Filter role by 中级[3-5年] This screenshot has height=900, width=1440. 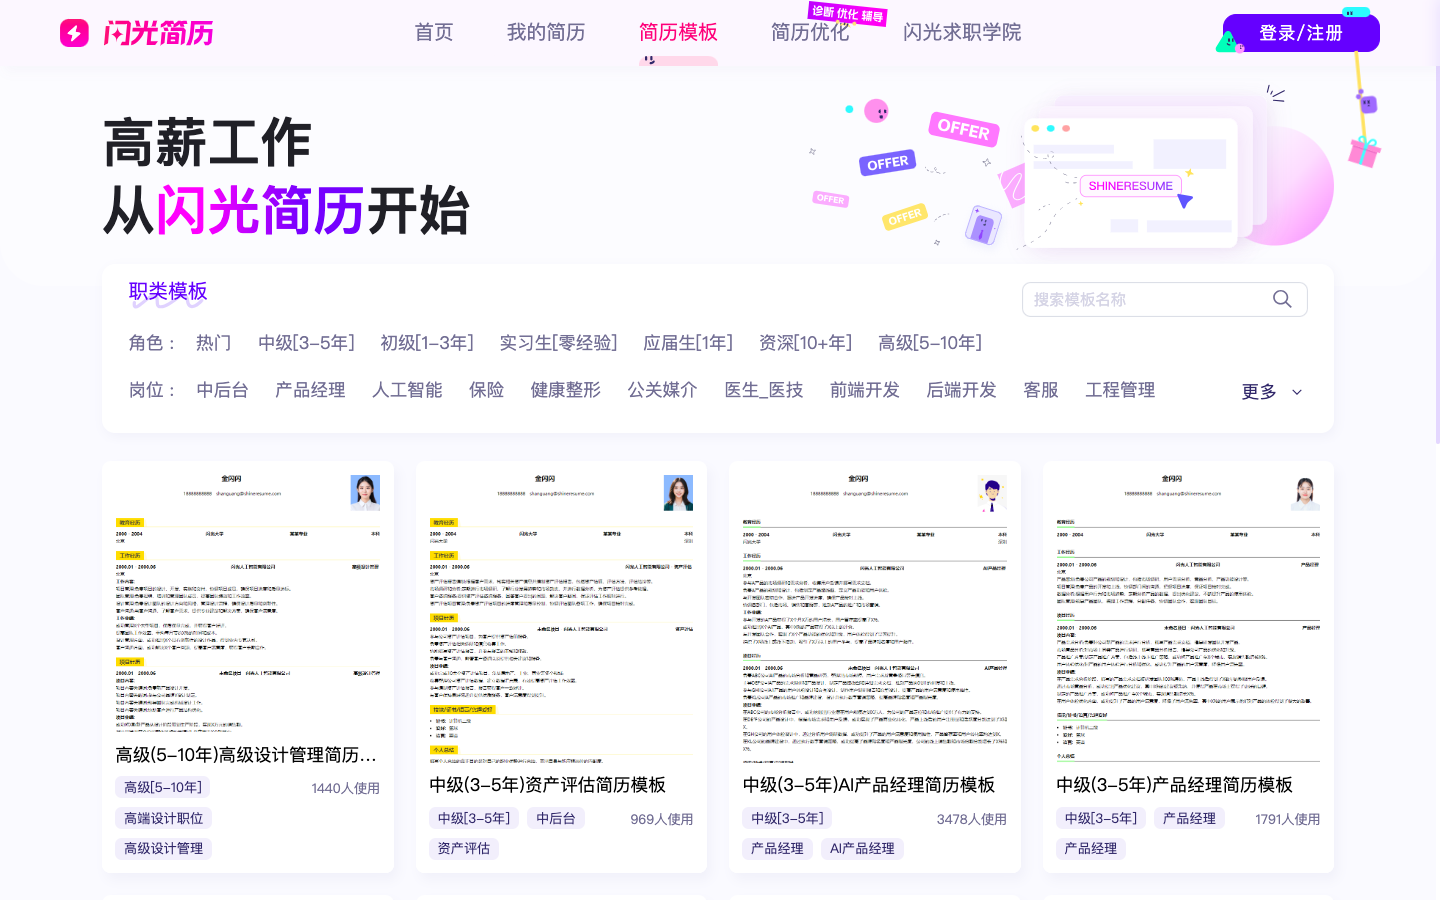click(306, 343)
